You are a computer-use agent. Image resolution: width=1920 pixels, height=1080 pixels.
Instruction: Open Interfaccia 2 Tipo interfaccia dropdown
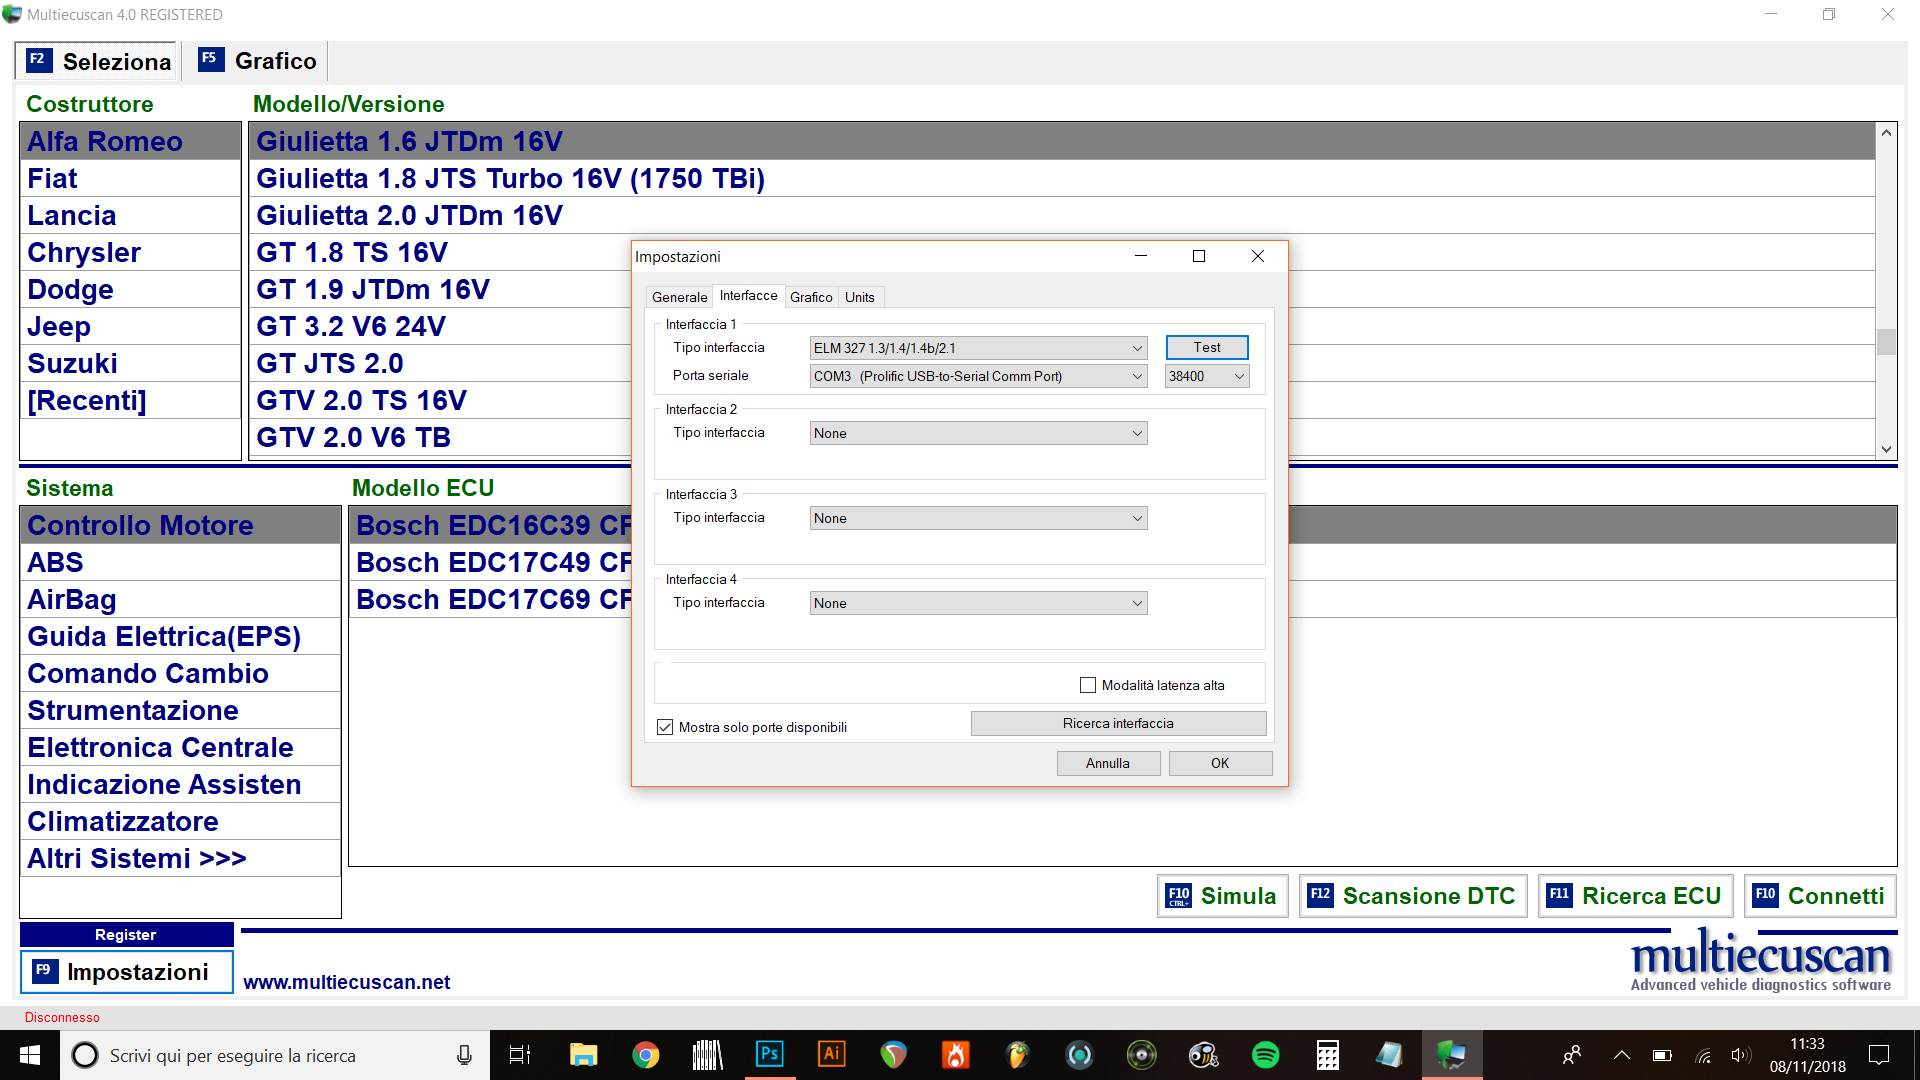click(978, 433)
